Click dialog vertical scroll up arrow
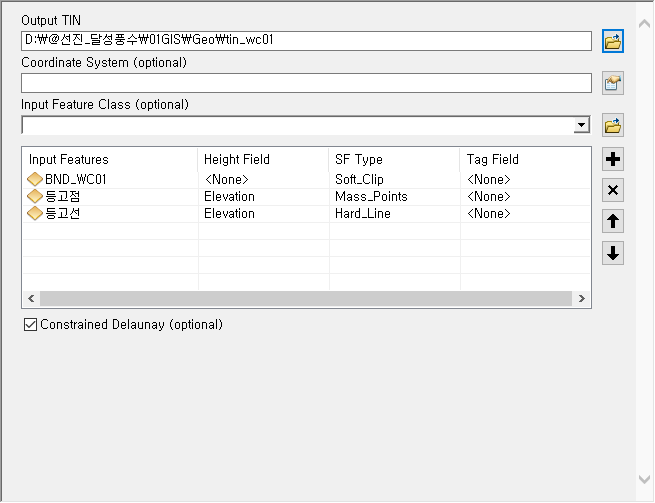This screenshot has width=655, height=503. (645, 24)
